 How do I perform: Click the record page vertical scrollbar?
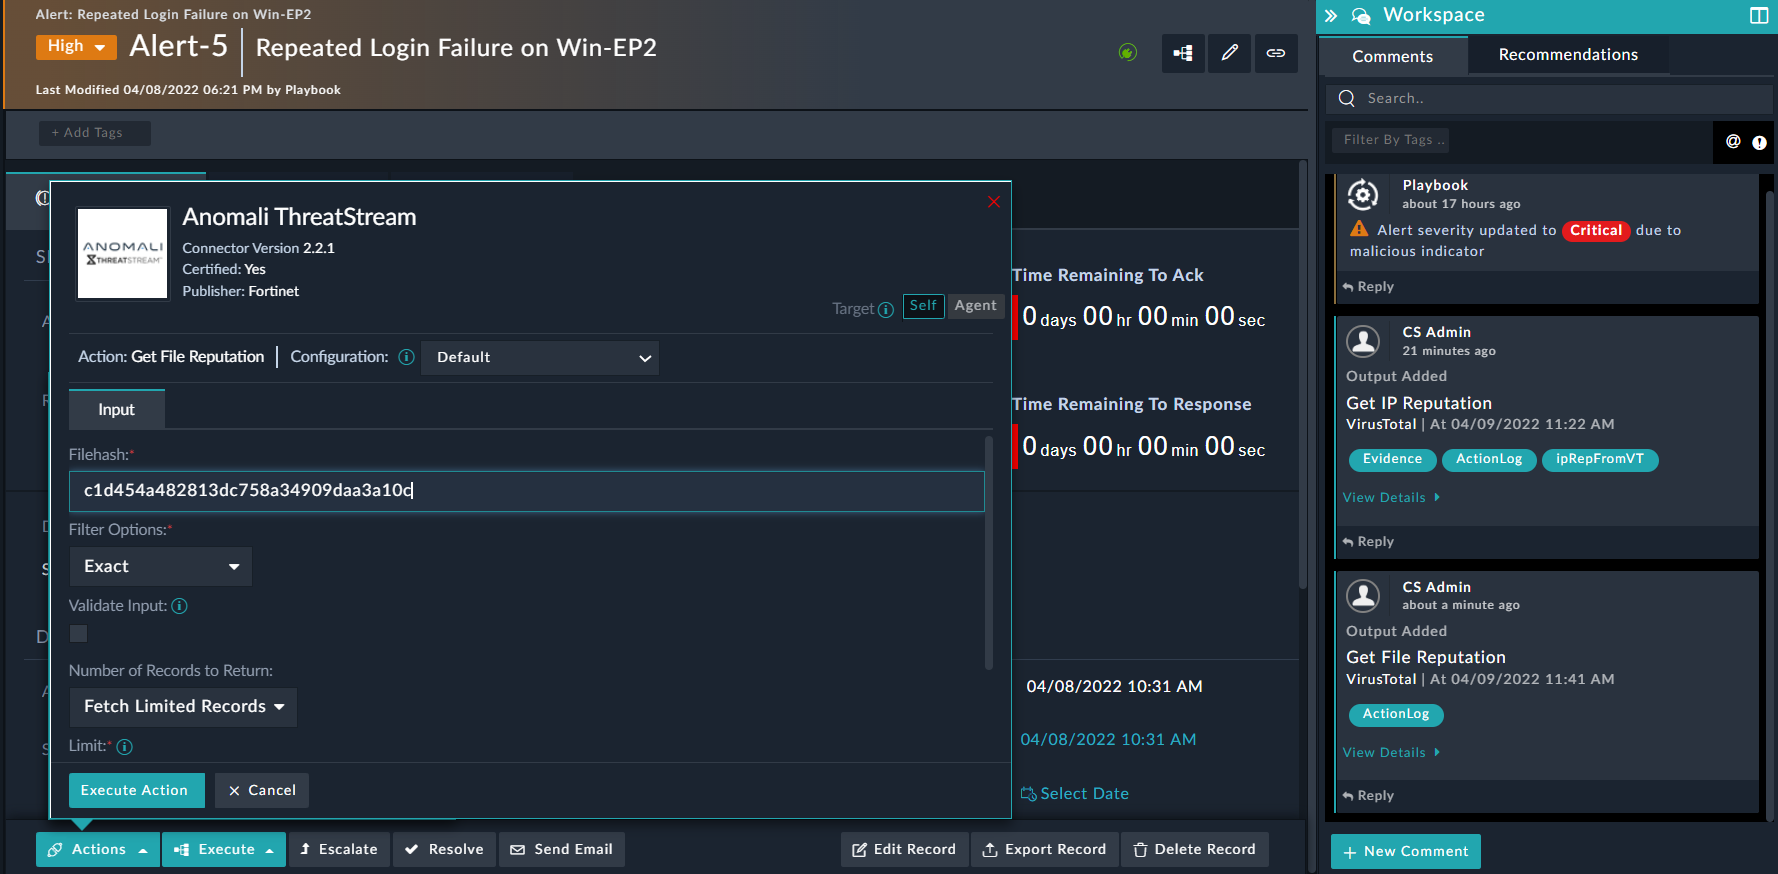point(1303,375)
